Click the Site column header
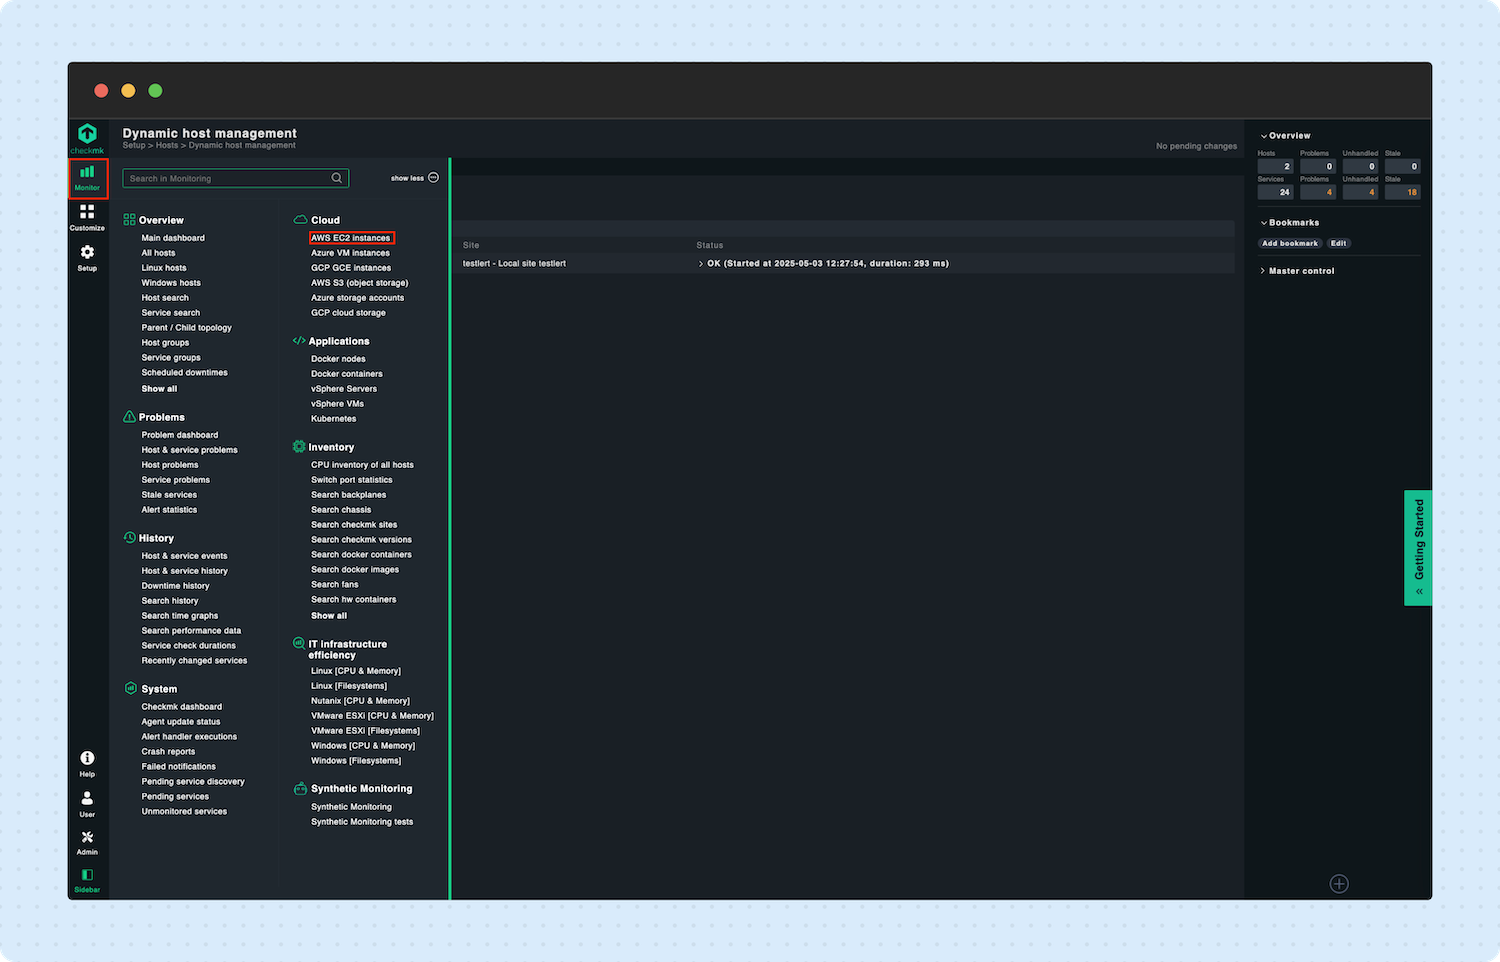This screenshot has width=1500, height=962. (471, 245)
